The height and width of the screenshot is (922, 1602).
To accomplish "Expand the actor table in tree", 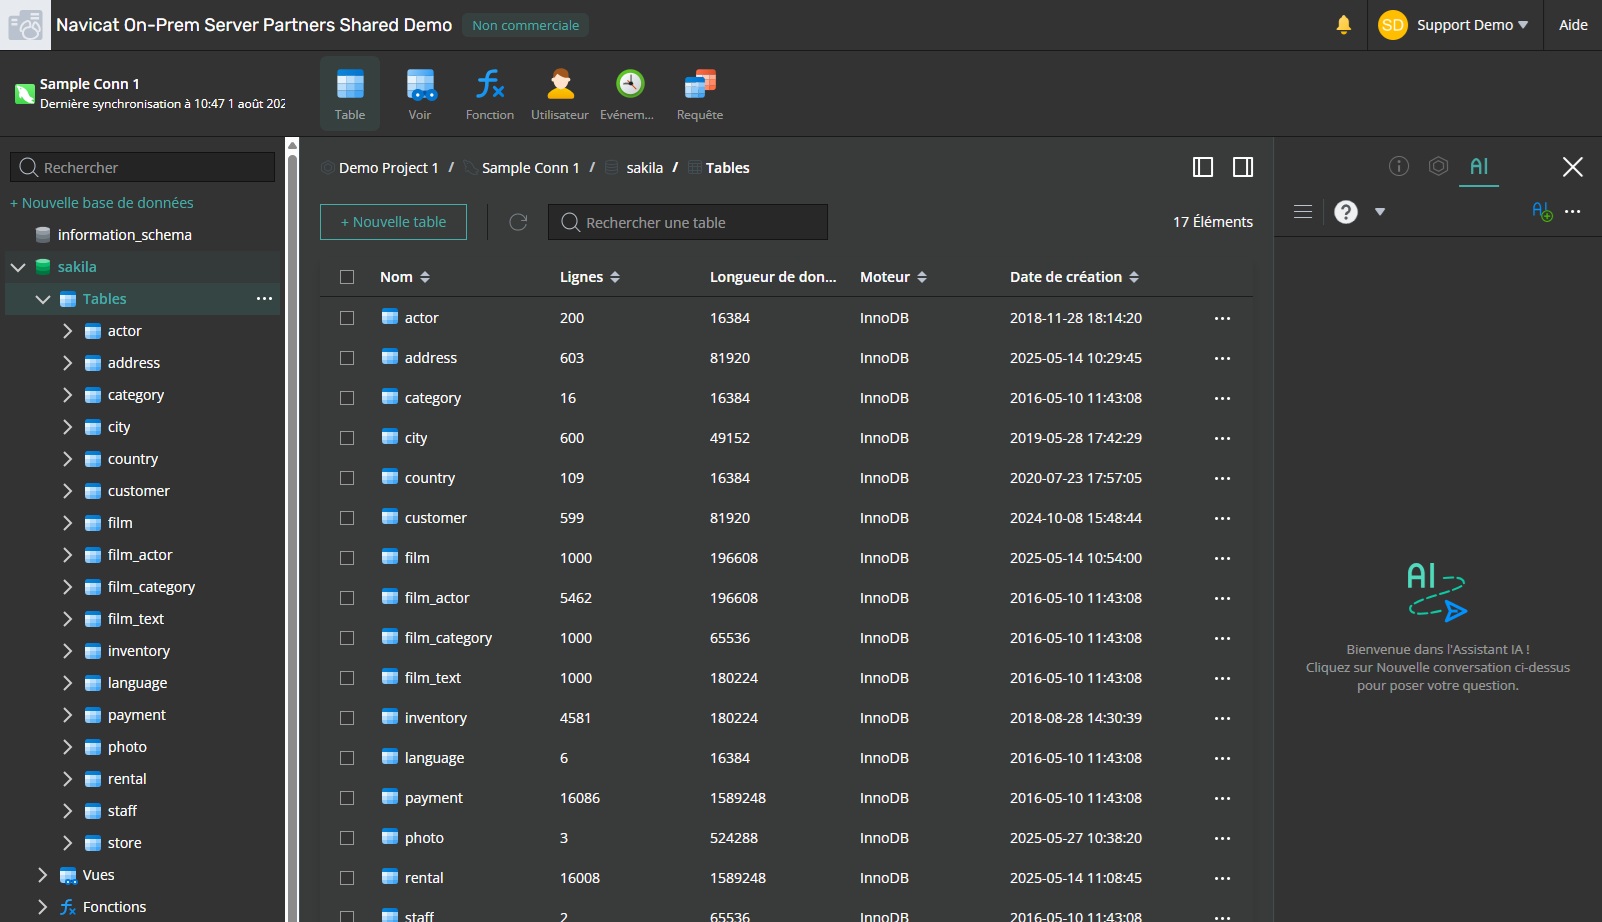I will tap(67, 331).
